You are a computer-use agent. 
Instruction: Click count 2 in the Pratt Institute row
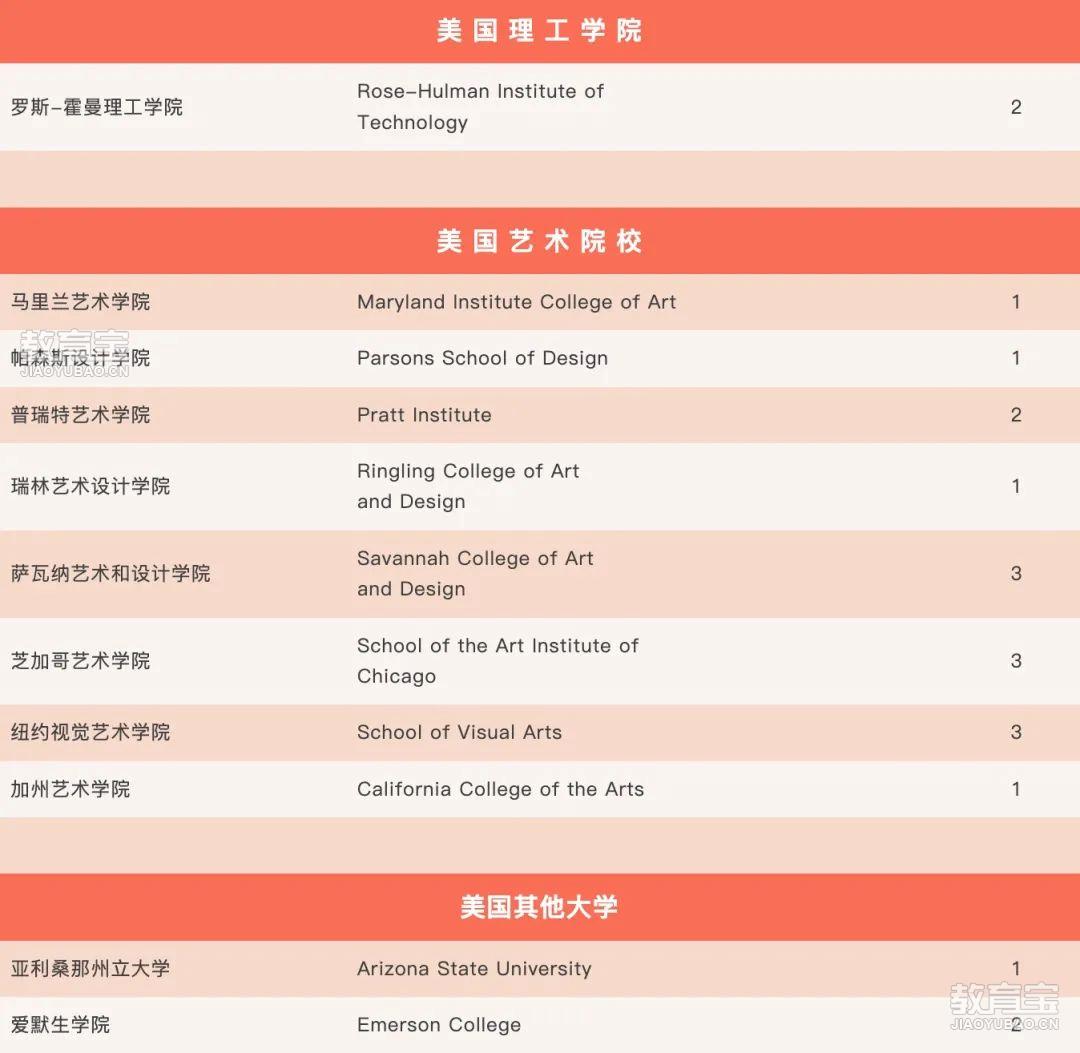1016,415
